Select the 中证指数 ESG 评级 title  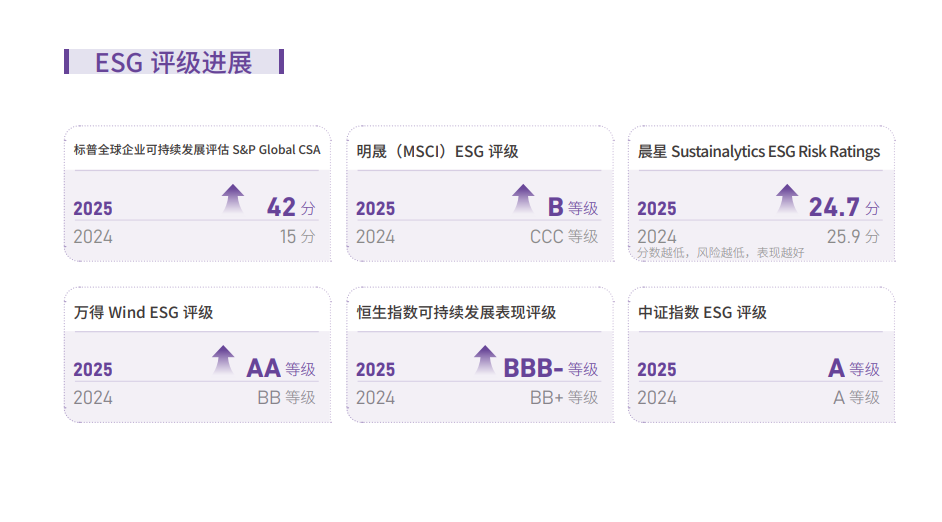tap(702, 312)
